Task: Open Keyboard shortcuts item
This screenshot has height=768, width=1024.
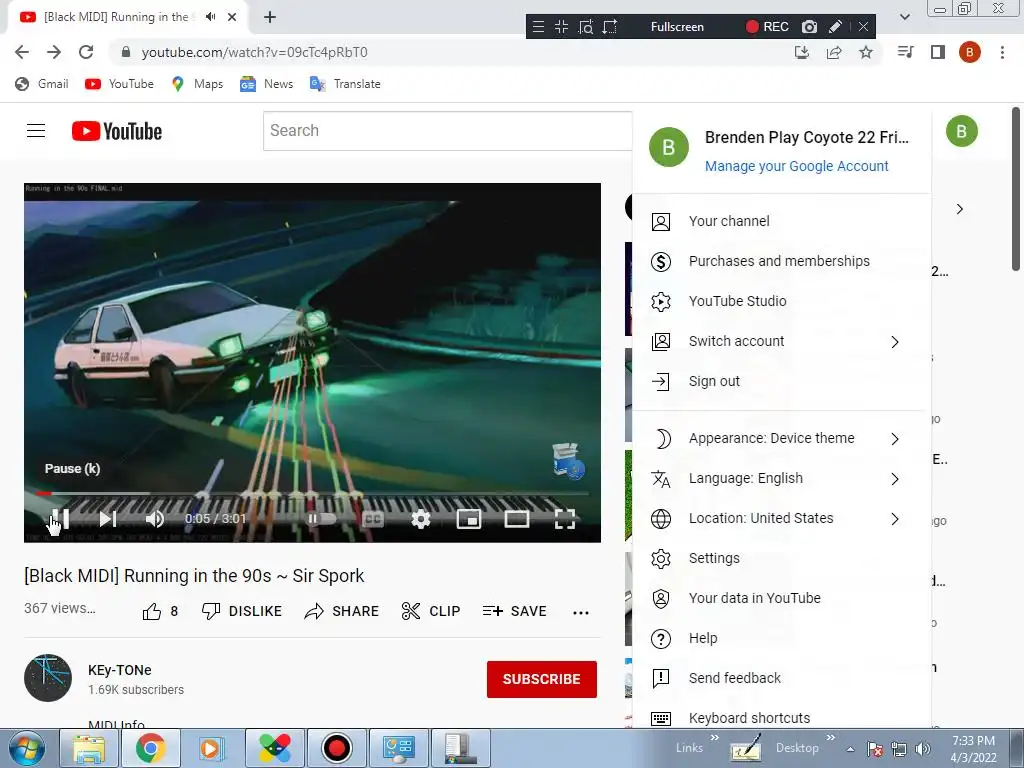Action: (x=781, y=717)
